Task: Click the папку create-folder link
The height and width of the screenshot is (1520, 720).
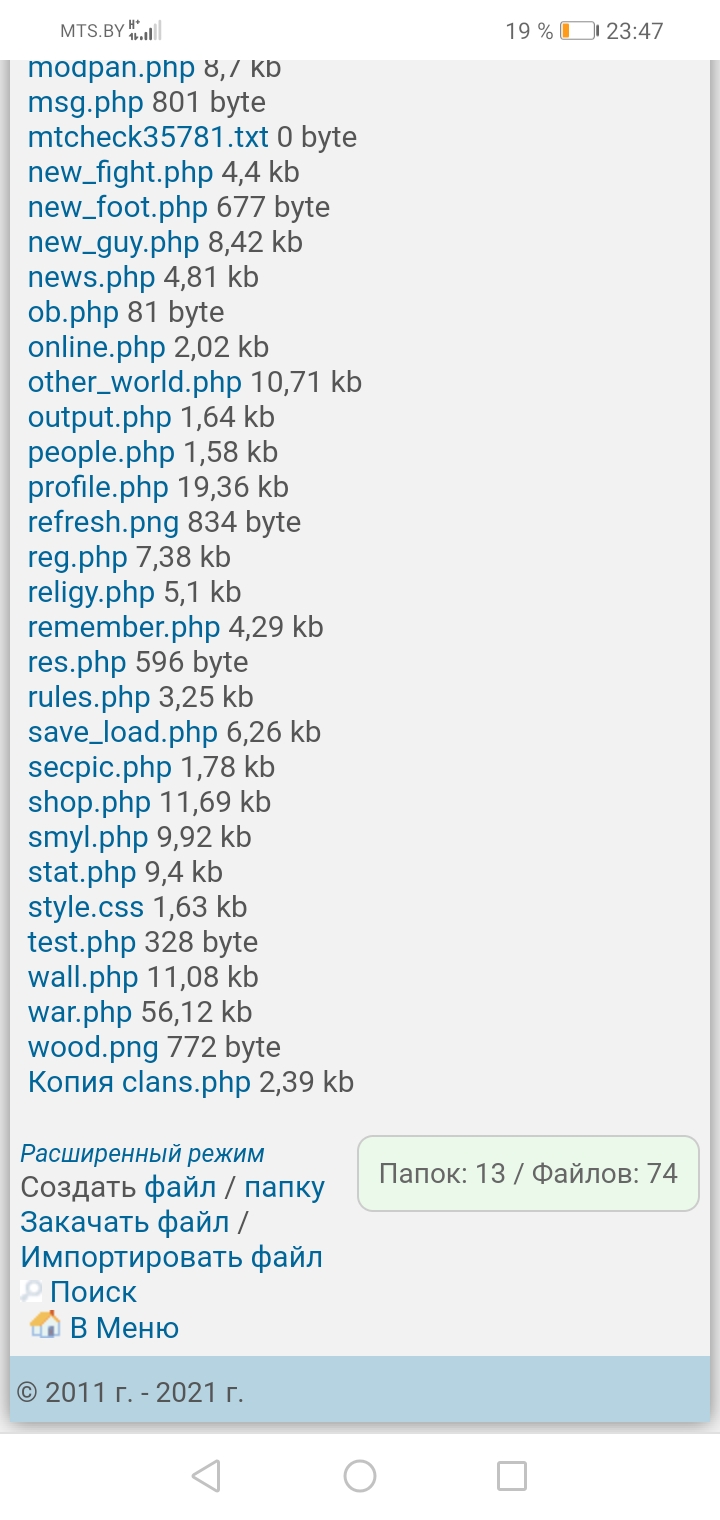Action: (x=285, y=1188)
